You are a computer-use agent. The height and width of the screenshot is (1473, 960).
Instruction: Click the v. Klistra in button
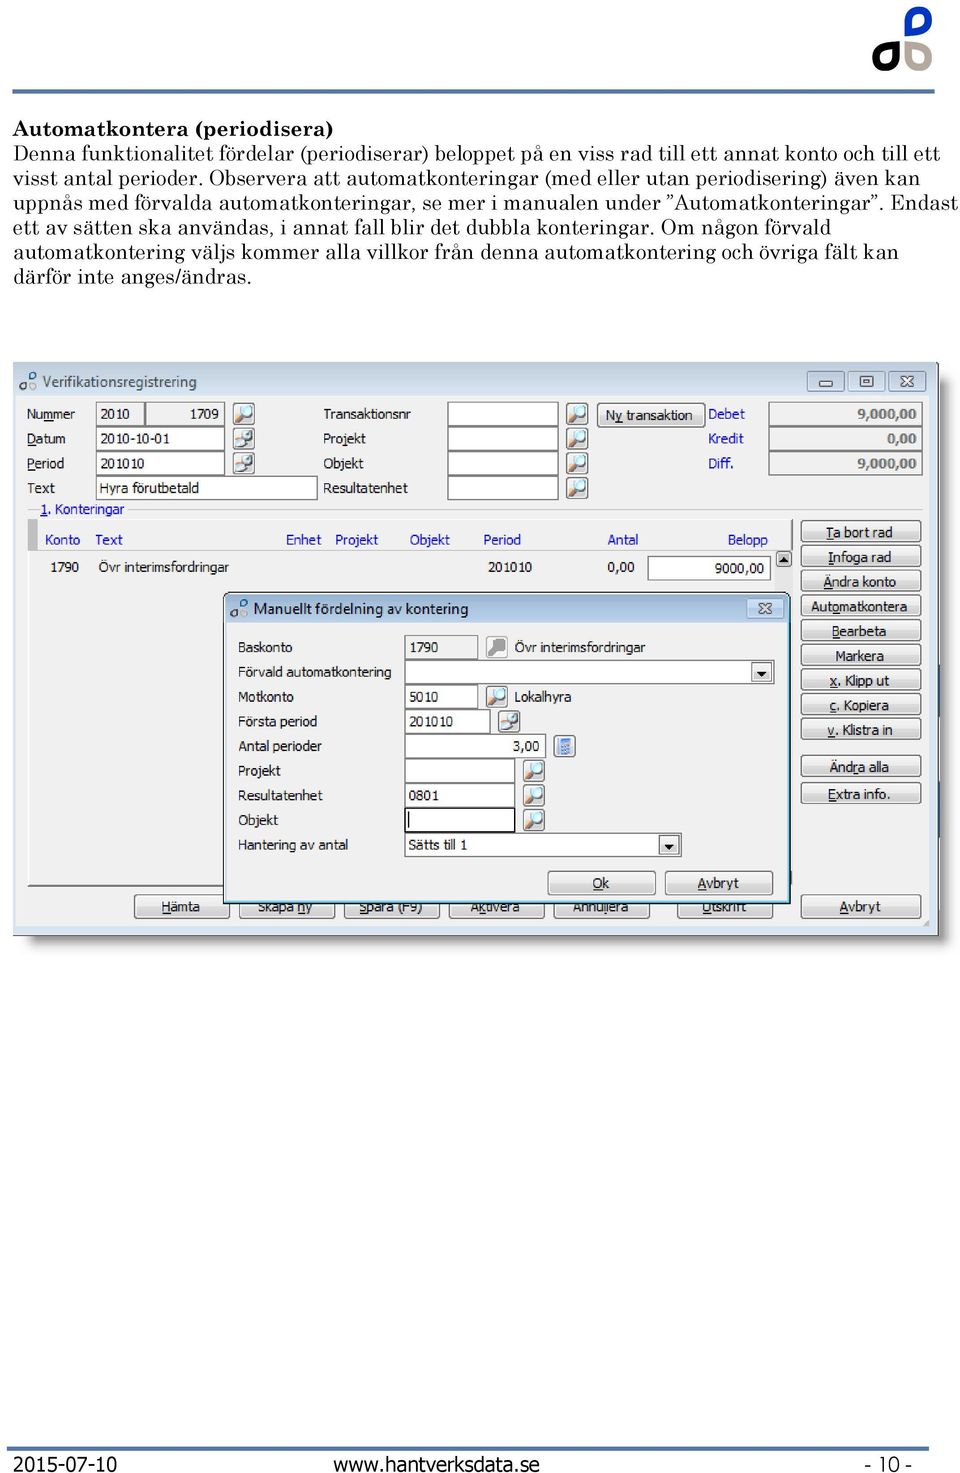pyautogui.click(x=860, y=730)
